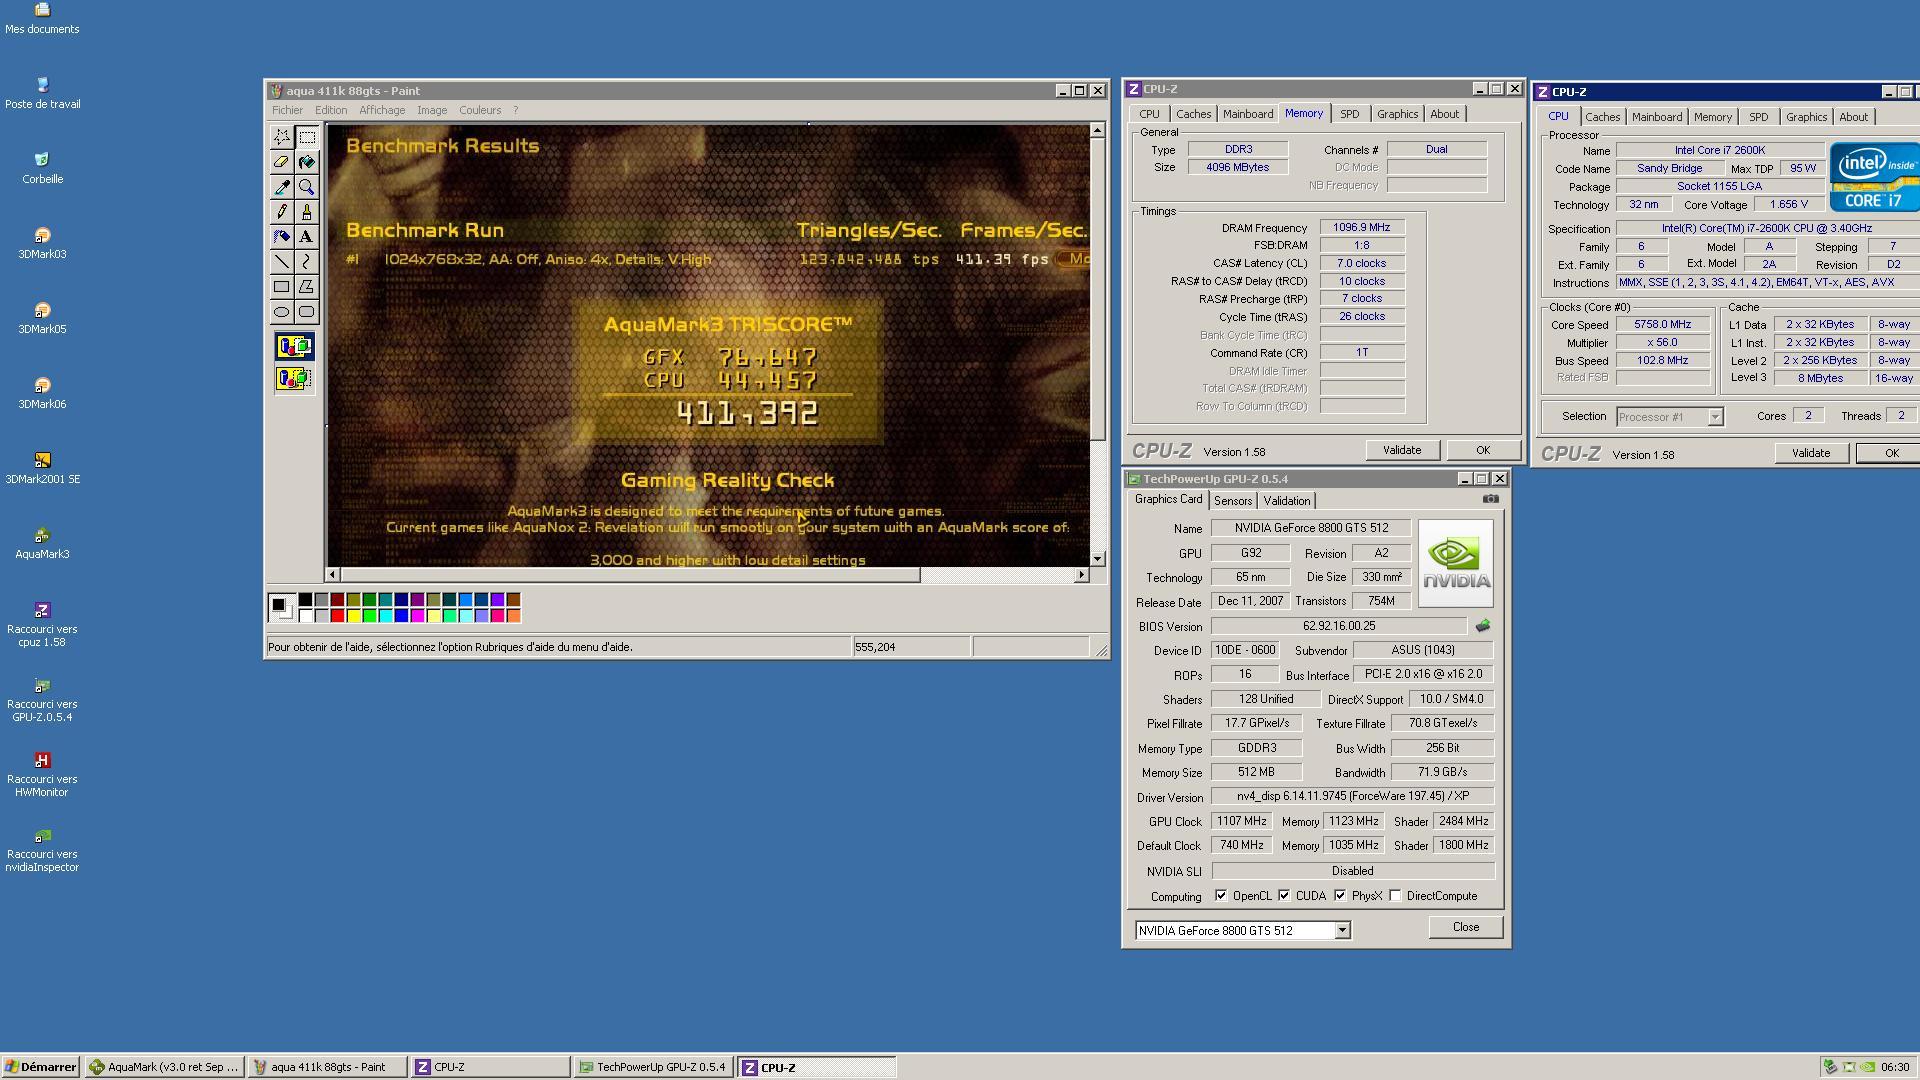Open the 3DMark03 desktop icon

(42, 243)
